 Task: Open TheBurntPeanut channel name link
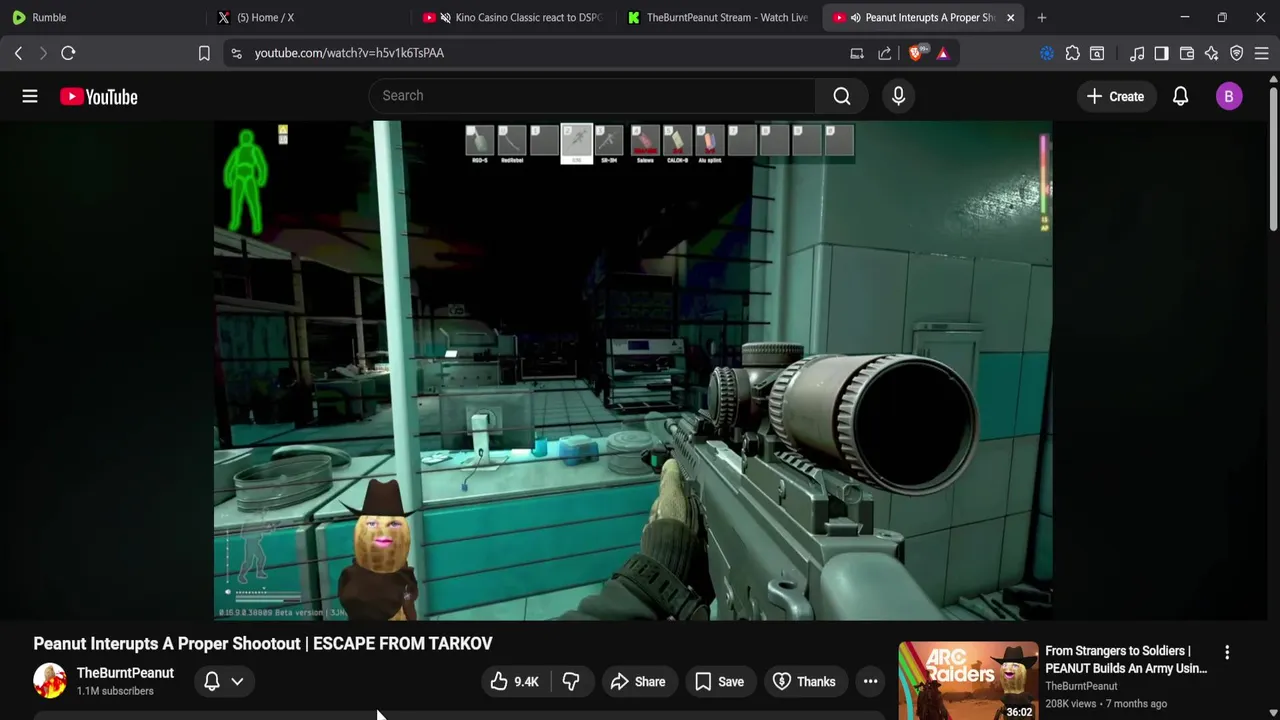pos(125,673)
